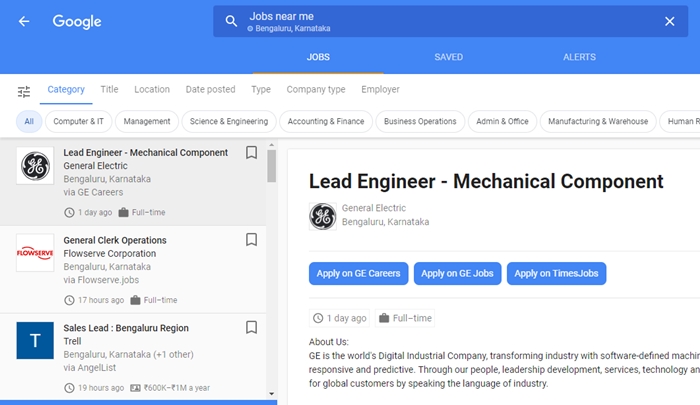
Task: Filter by Computer & IT chip
Action: point(79,121)
